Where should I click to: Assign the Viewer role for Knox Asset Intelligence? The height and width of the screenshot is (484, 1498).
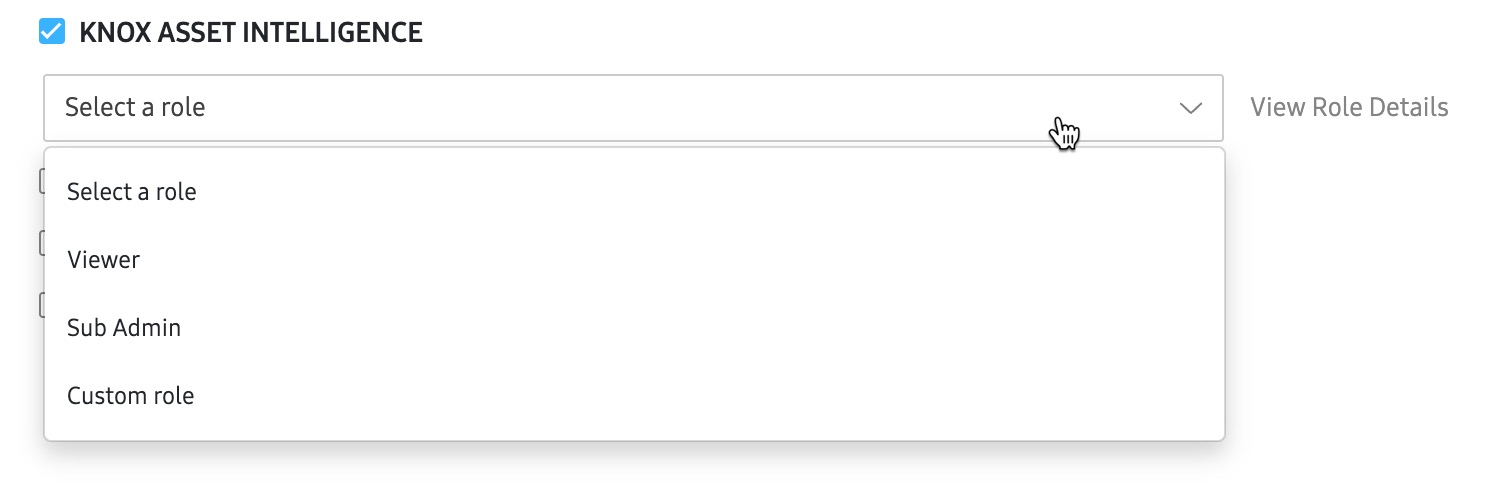(x=104, y=260)
